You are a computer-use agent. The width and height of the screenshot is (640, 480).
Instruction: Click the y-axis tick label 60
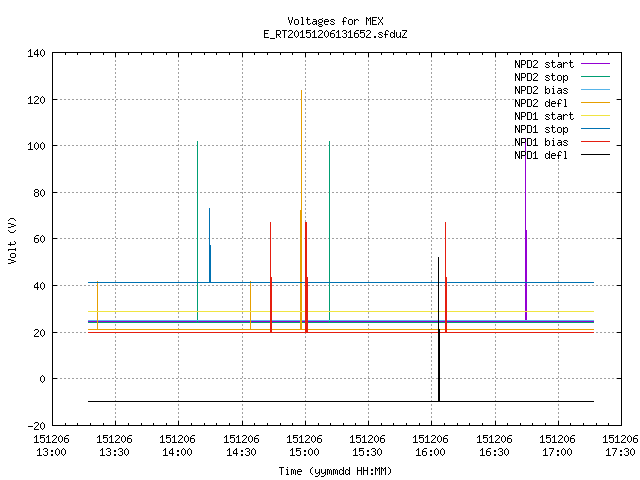(x=39, y=239)
